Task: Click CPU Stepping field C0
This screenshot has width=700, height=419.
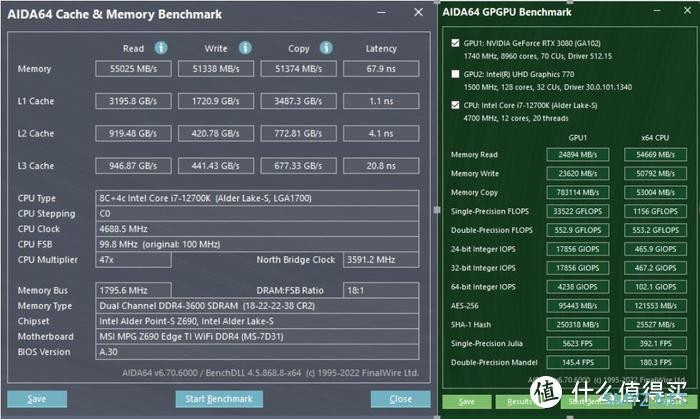Action: tap(257, 213)
